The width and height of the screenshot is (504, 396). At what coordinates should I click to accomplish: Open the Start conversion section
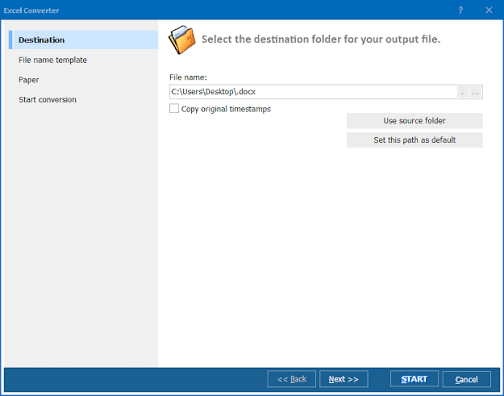tap(47, 100)
